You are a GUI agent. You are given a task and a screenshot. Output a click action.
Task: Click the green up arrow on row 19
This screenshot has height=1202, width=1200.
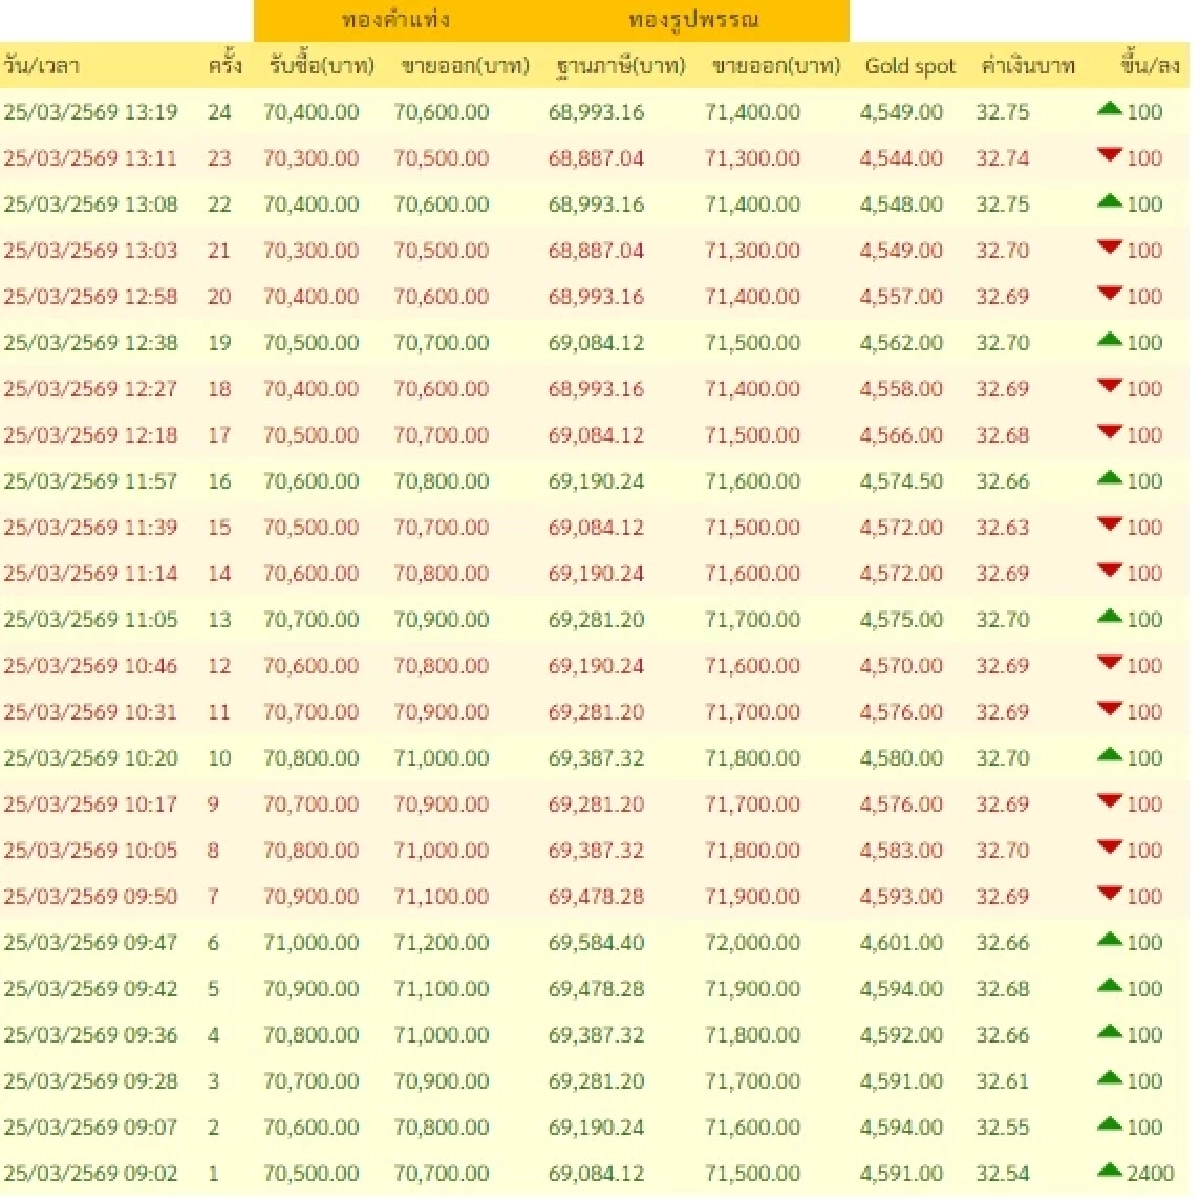coord(1108,340)
